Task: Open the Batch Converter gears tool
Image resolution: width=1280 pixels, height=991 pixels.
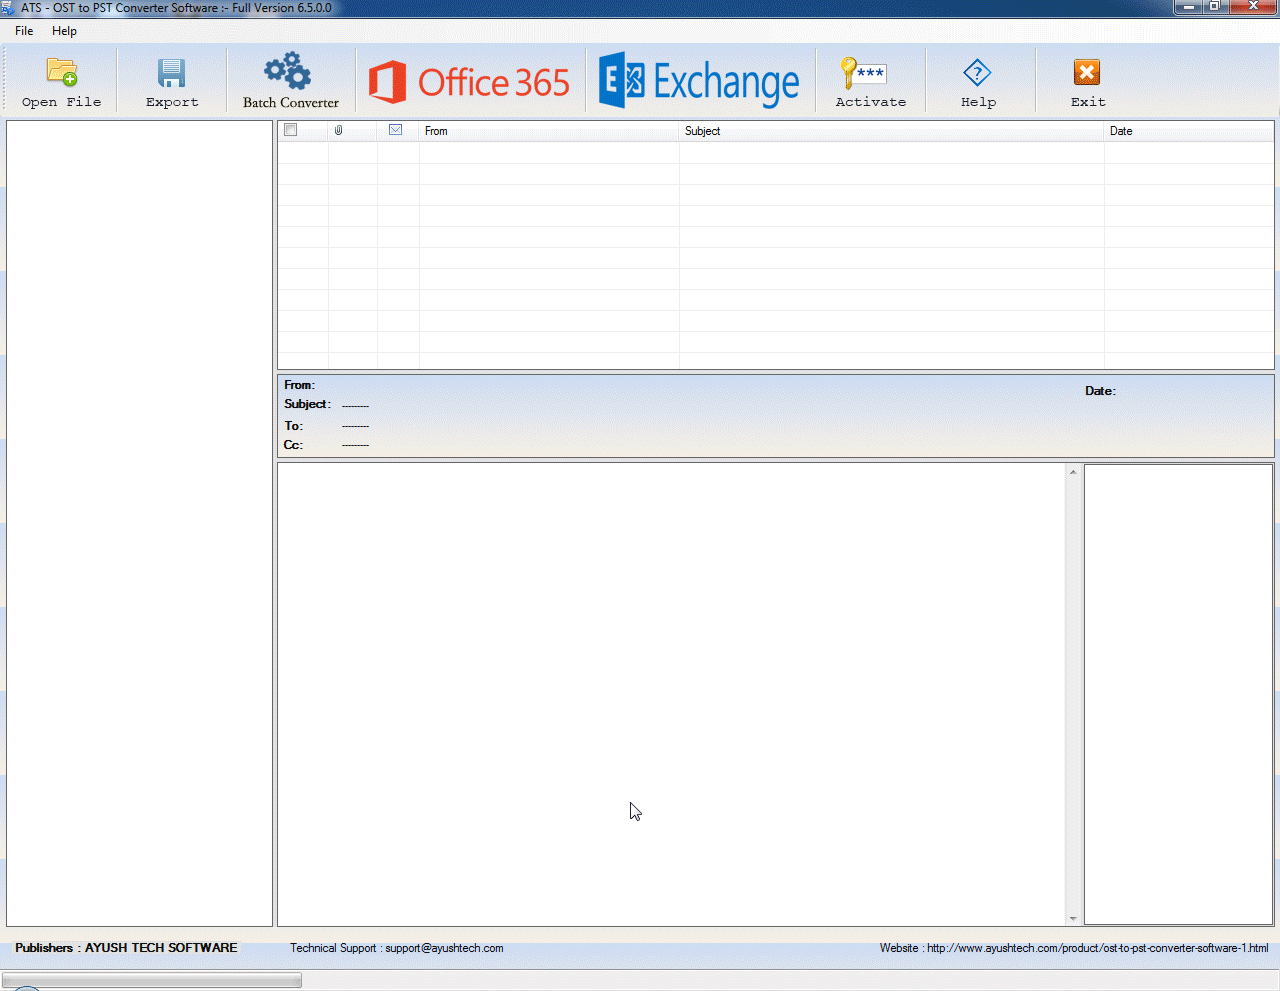Action: pyautogui.click(x=289, y=72)
